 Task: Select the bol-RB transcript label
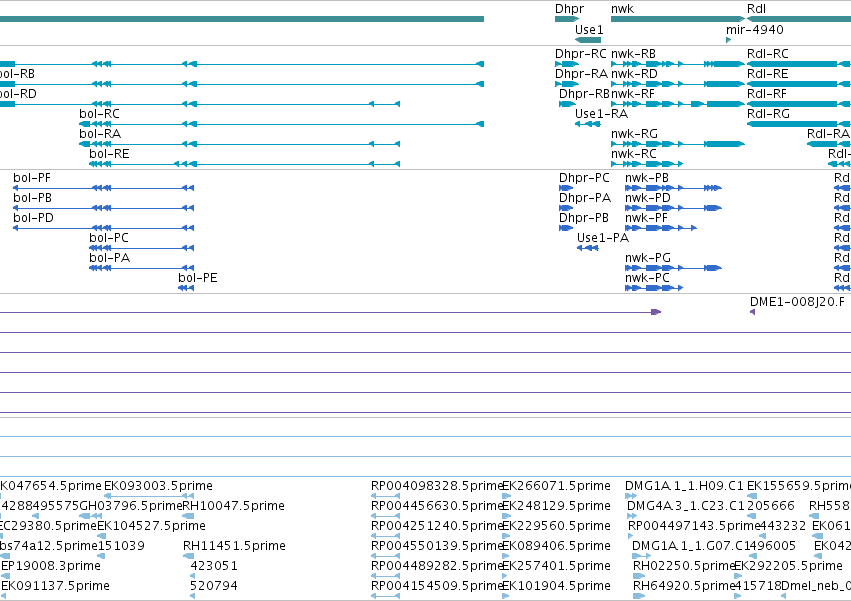coord(17,74)
